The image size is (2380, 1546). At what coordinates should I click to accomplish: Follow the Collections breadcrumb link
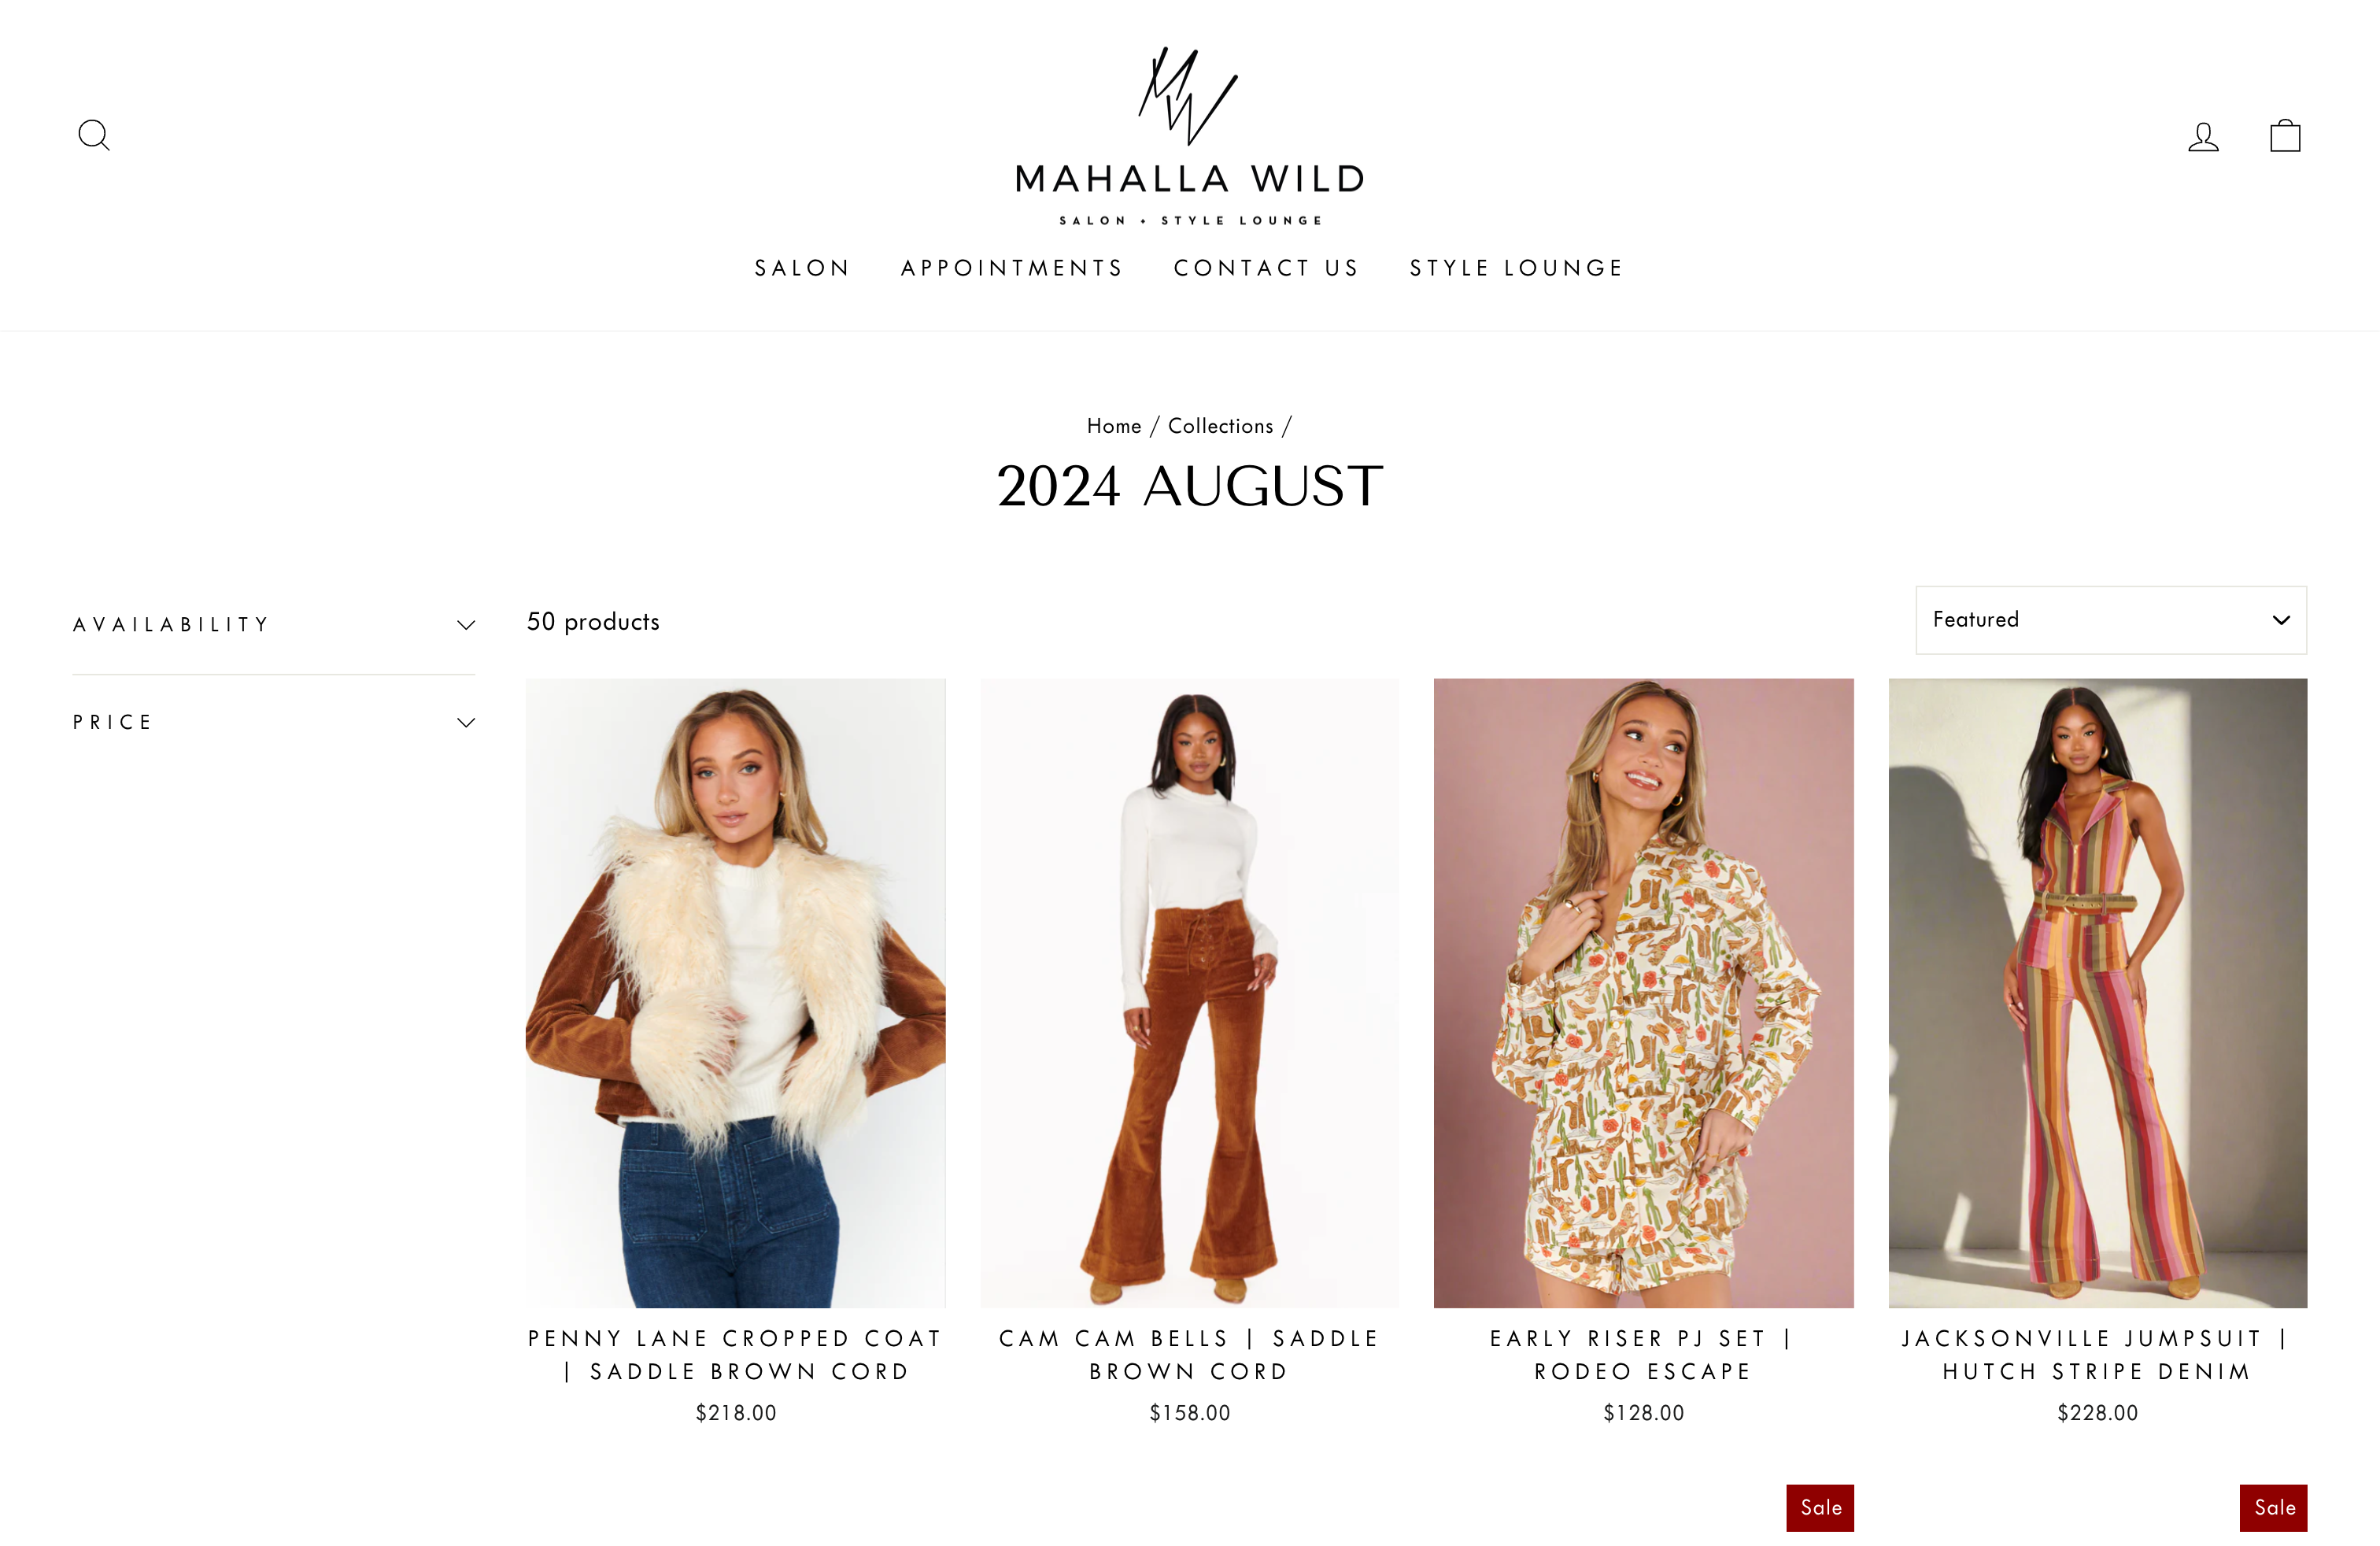point(1221,426)
